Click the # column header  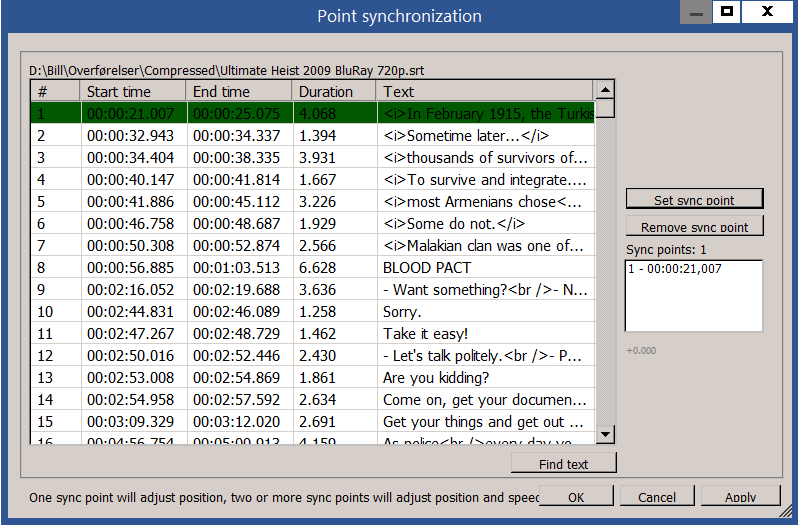click(55, 92)
